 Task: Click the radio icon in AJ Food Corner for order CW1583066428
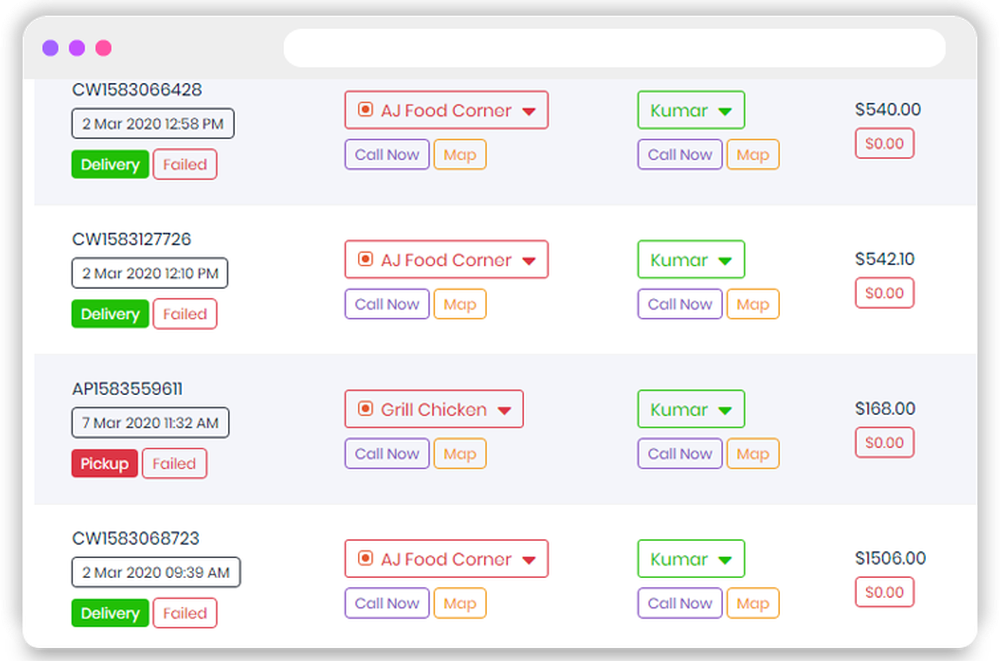click(x=365, y=110)
